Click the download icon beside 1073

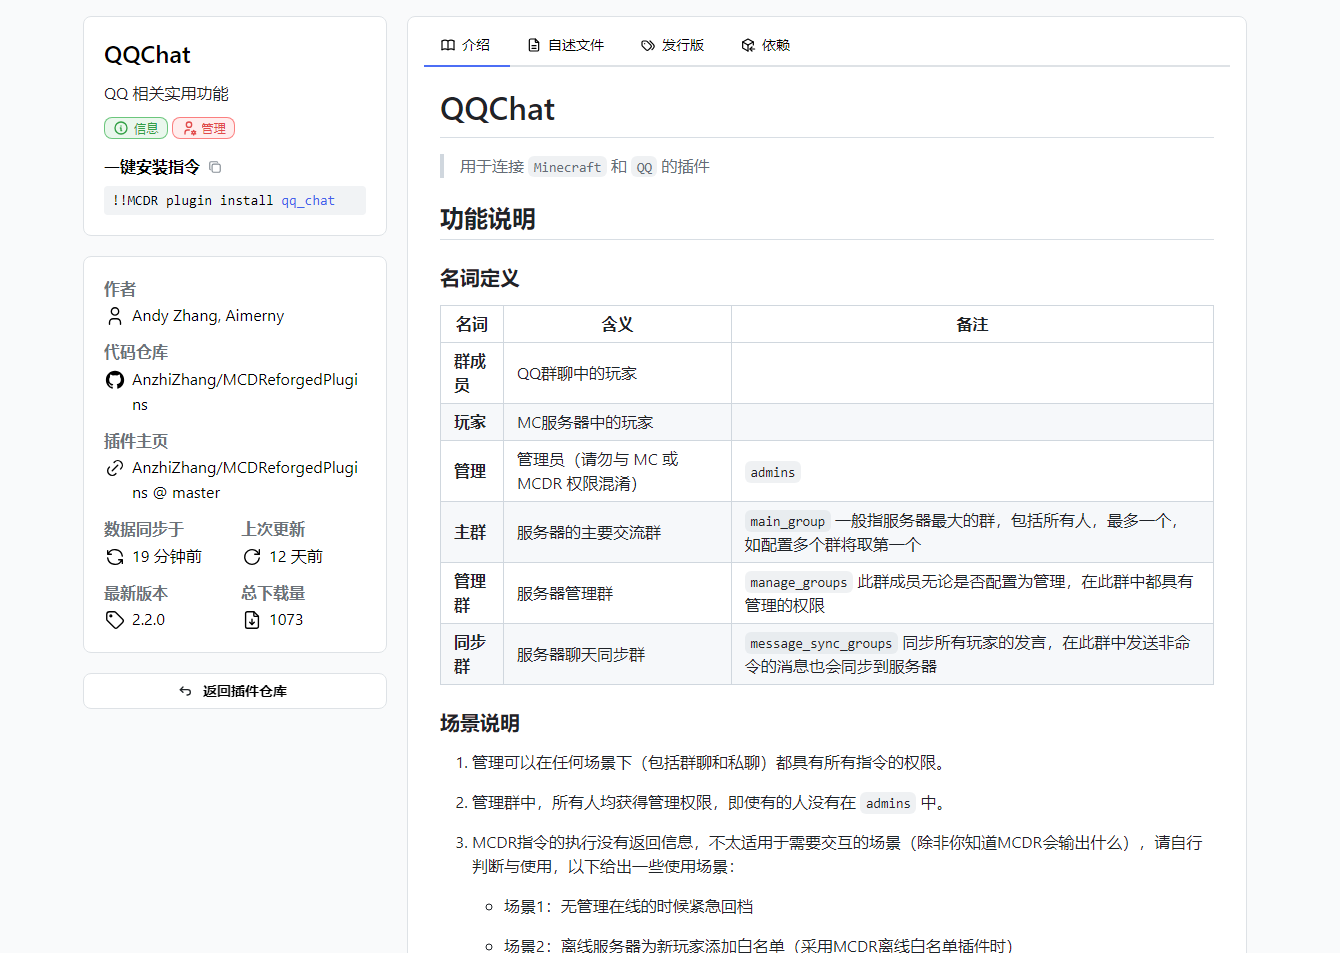(252, 620)
